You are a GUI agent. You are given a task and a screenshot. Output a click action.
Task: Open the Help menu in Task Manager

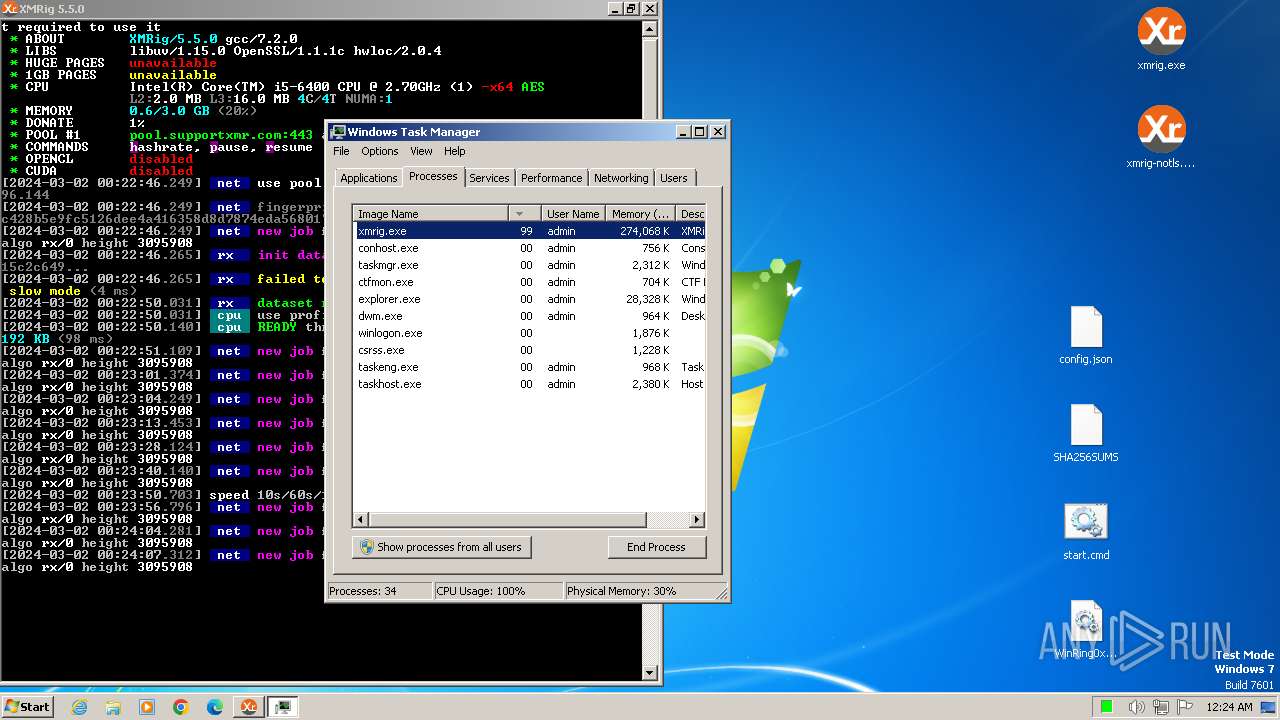point(455,151)
